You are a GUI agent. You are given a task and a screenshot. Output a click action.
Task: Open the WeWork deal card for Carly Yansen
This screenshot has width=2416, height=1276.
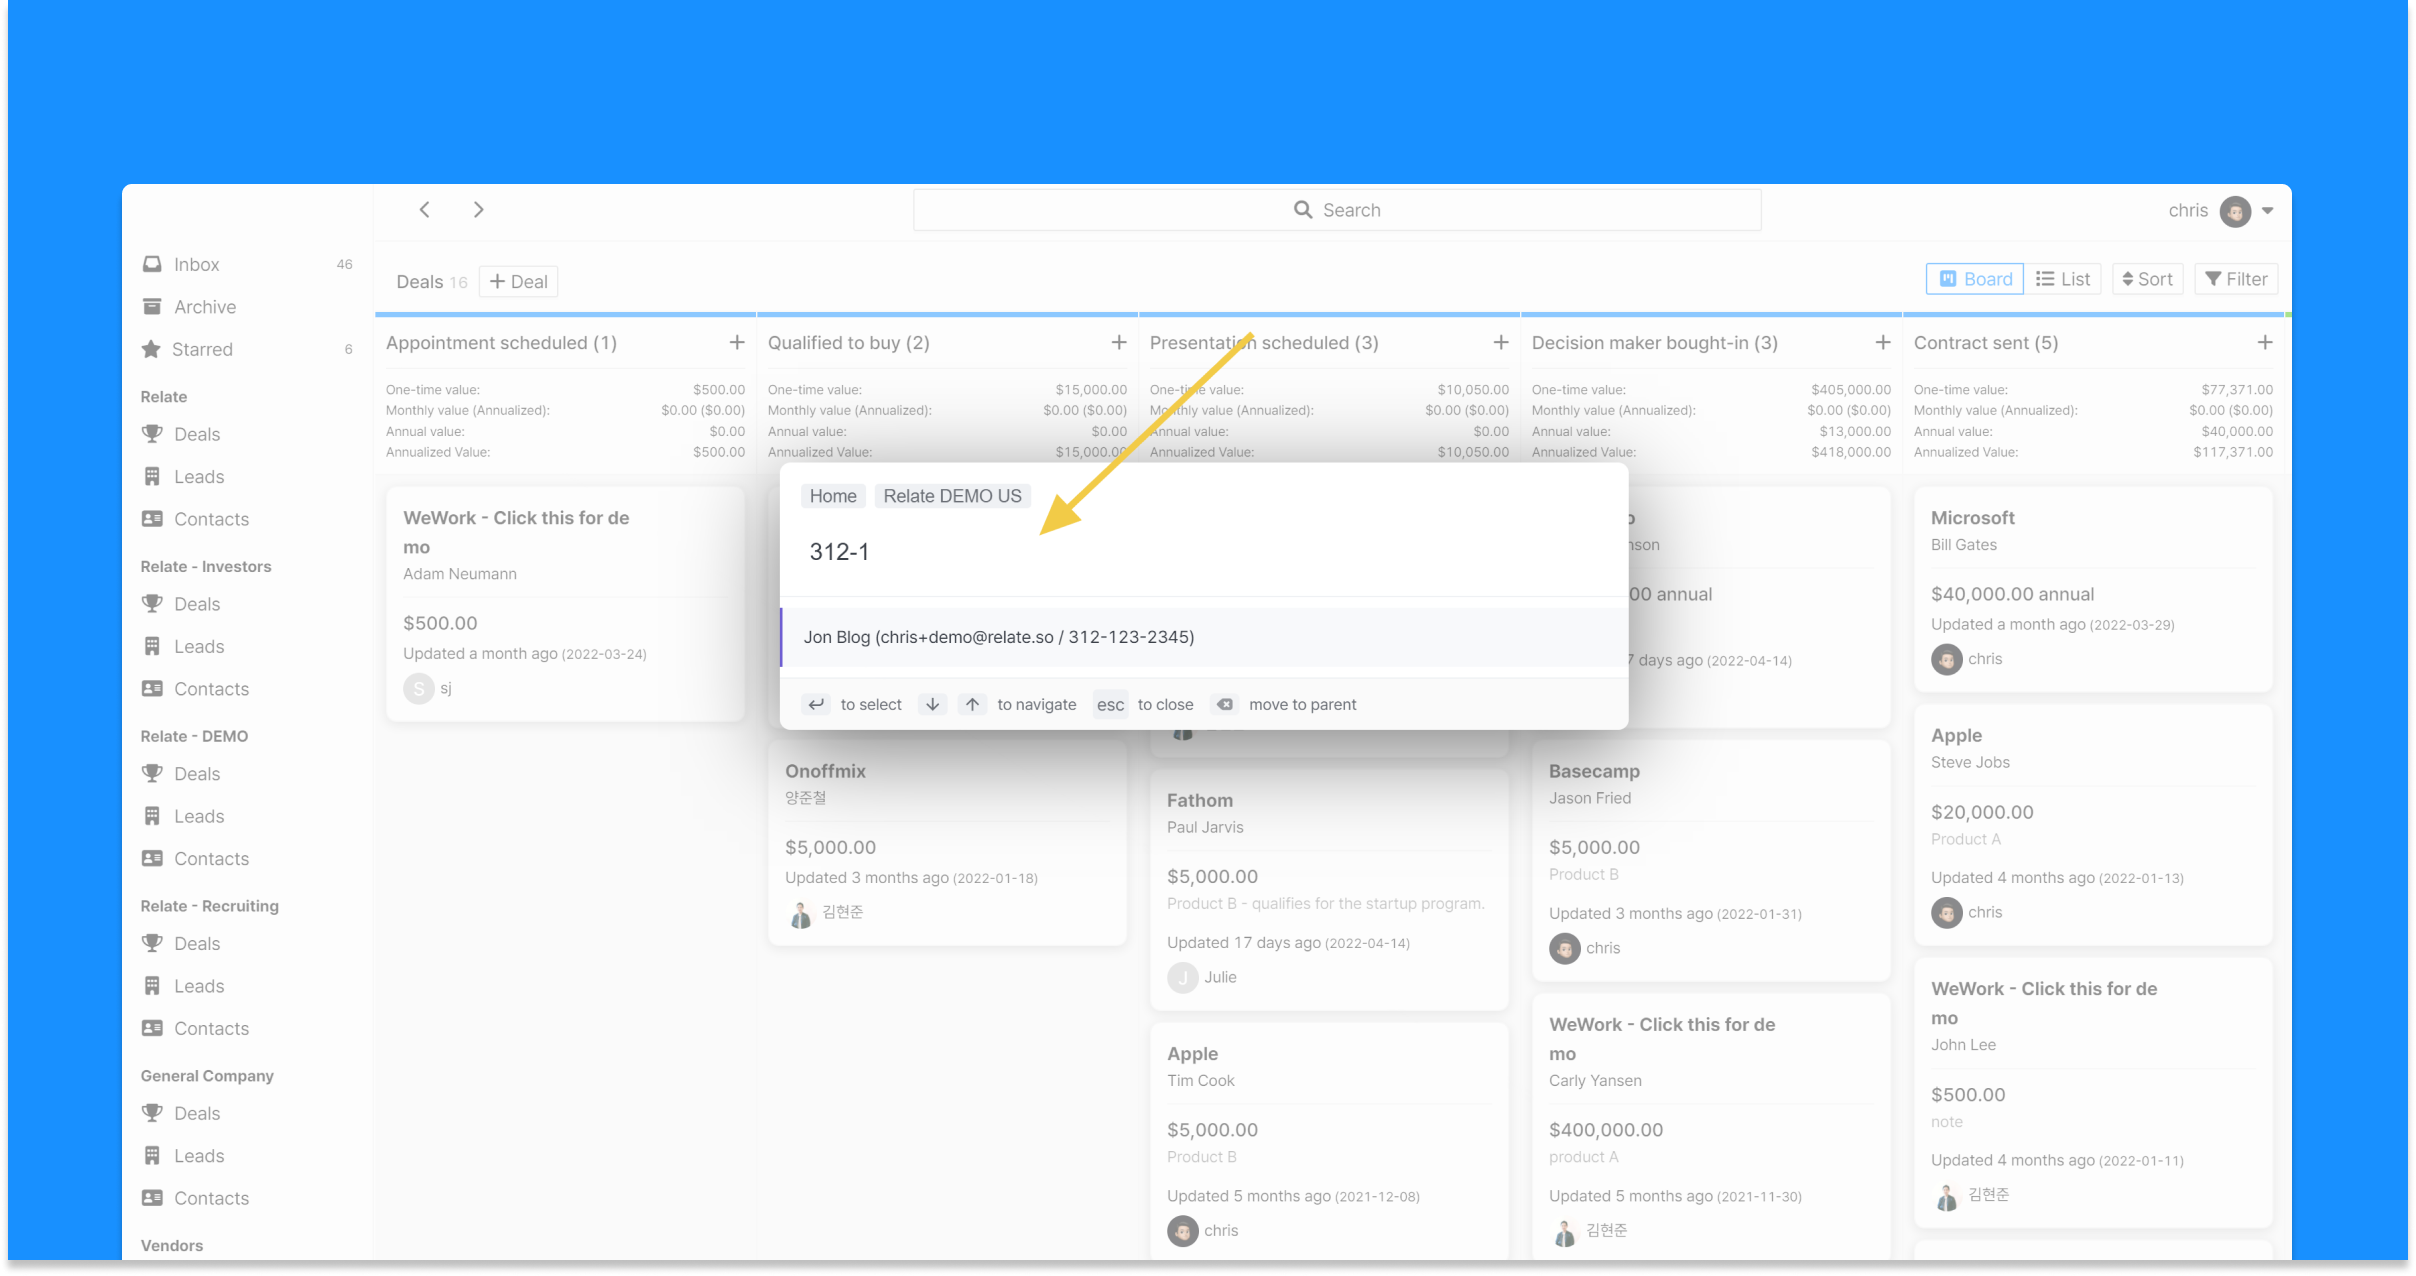click(x=1711, y=1127)
